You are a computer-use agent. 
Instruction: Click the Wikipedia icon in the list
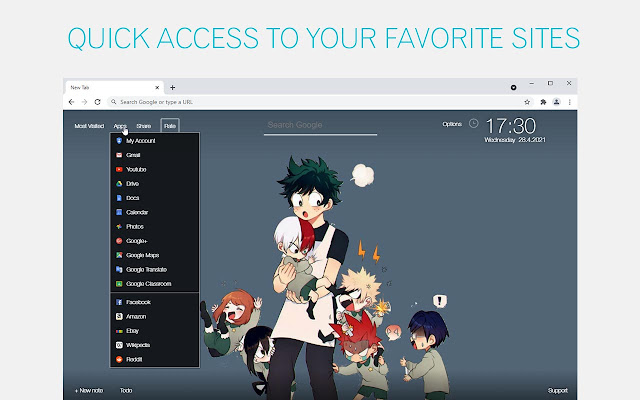[x=119, y=345]
